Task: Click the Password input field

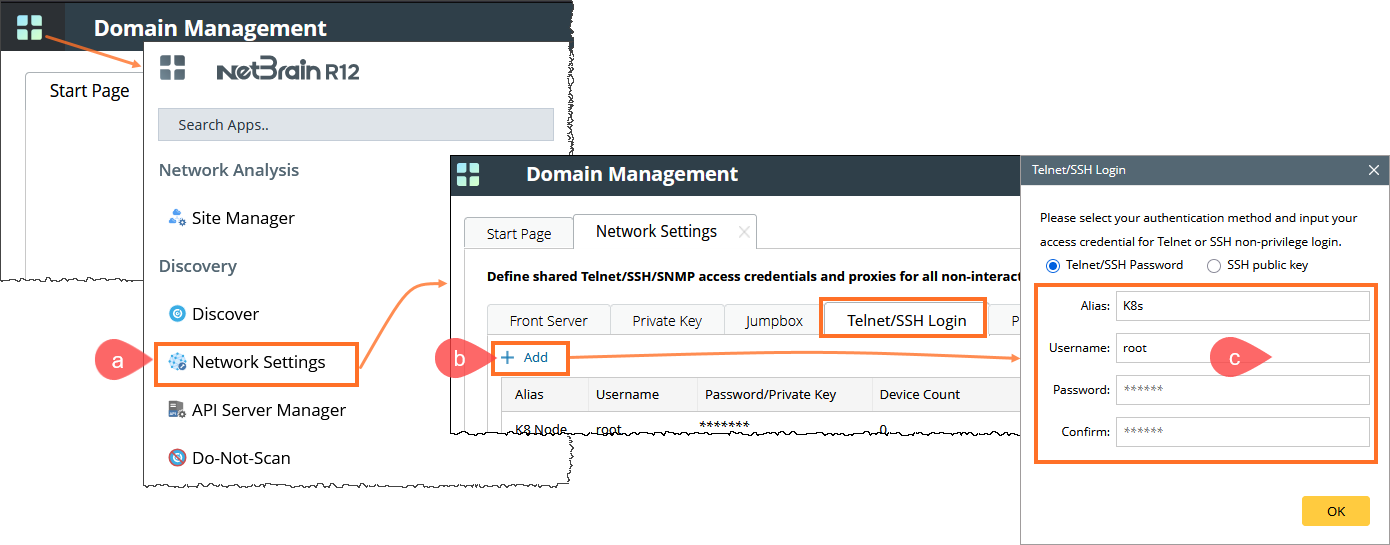Action: point(1242,390)
